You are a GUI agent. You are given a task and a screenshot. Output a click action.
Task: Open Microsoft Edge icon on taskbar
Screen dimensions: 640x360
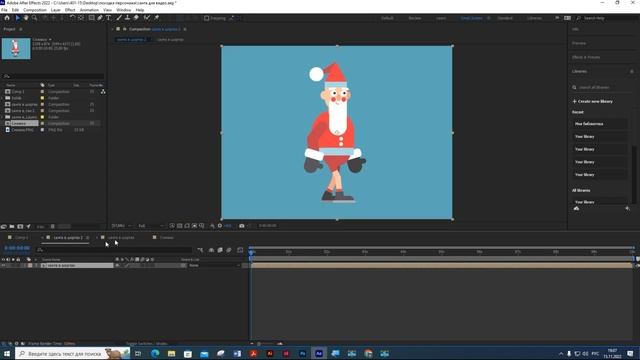[155, 353]
